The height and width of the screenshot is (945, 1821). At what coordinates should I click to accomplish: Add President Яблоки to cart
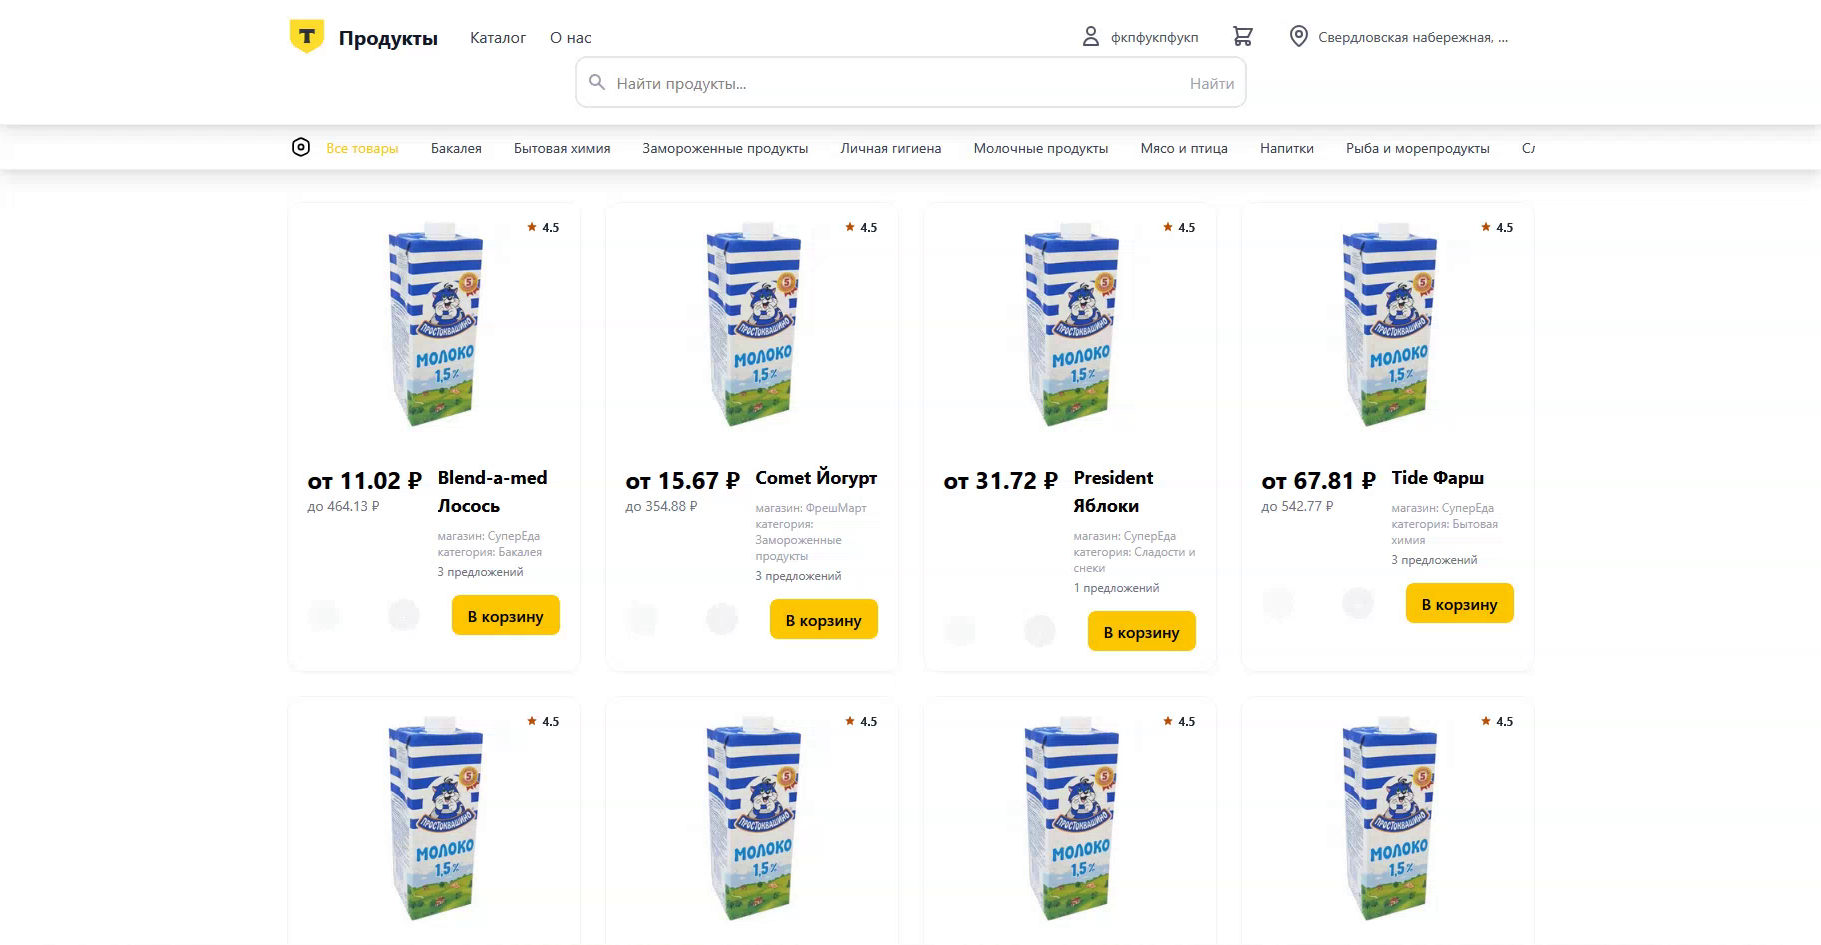click(x=1141, y=632)
